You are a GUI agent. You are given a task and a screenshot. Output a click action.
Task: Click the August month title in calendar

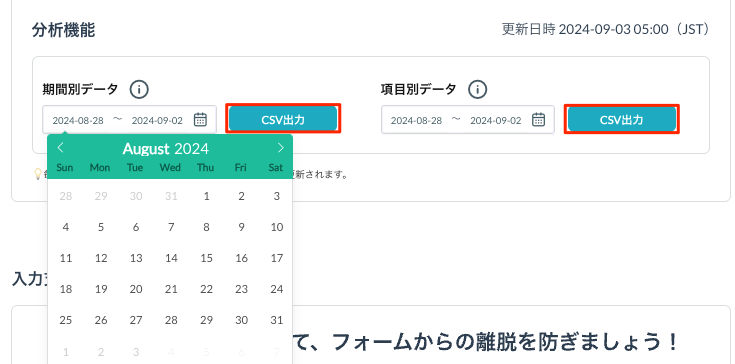coord(146,149)
